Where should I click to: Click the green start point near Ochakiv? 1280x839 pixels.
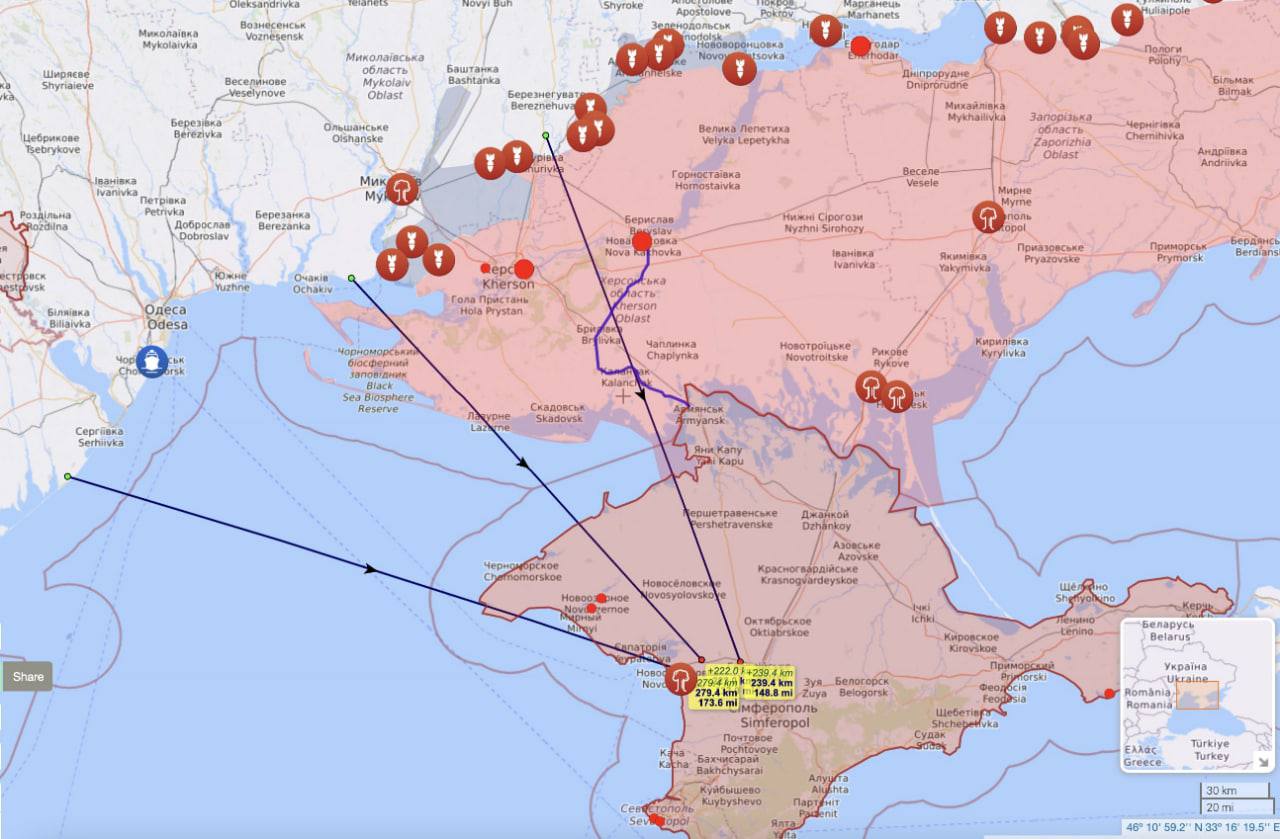(x=351, y=278)
